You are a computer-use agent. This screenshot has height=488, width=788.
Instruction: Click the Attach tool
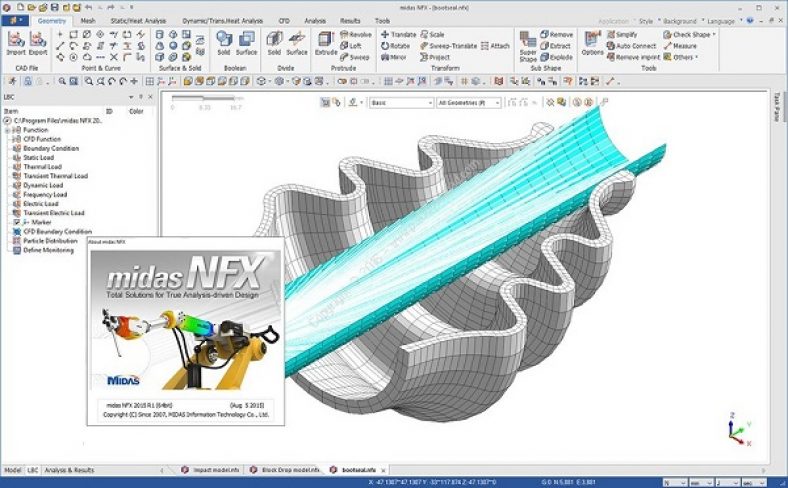(x=496, y=46)
